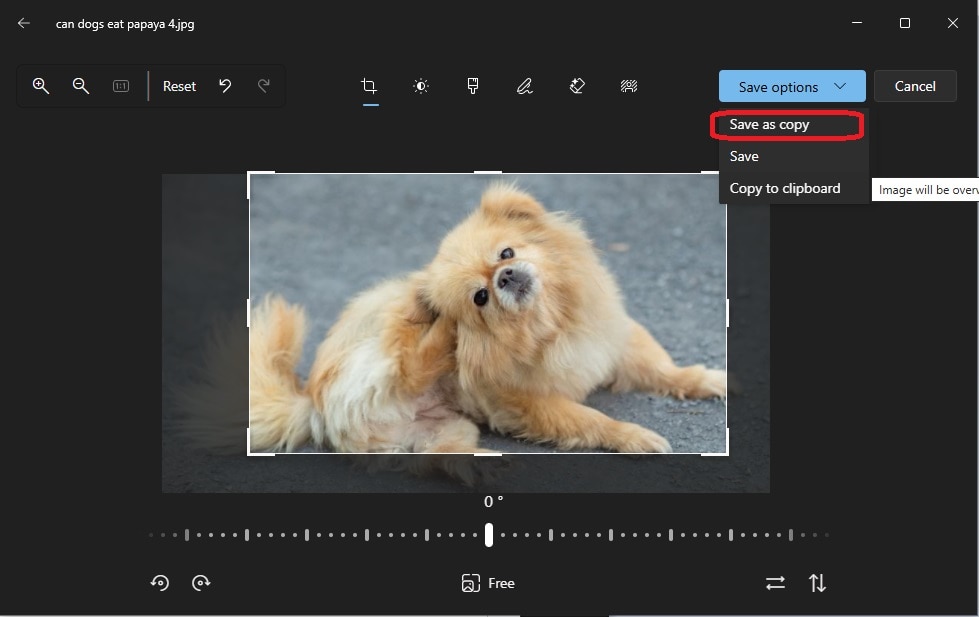
Task: Click the top-left crop corner handle
Action: [249, 174]
